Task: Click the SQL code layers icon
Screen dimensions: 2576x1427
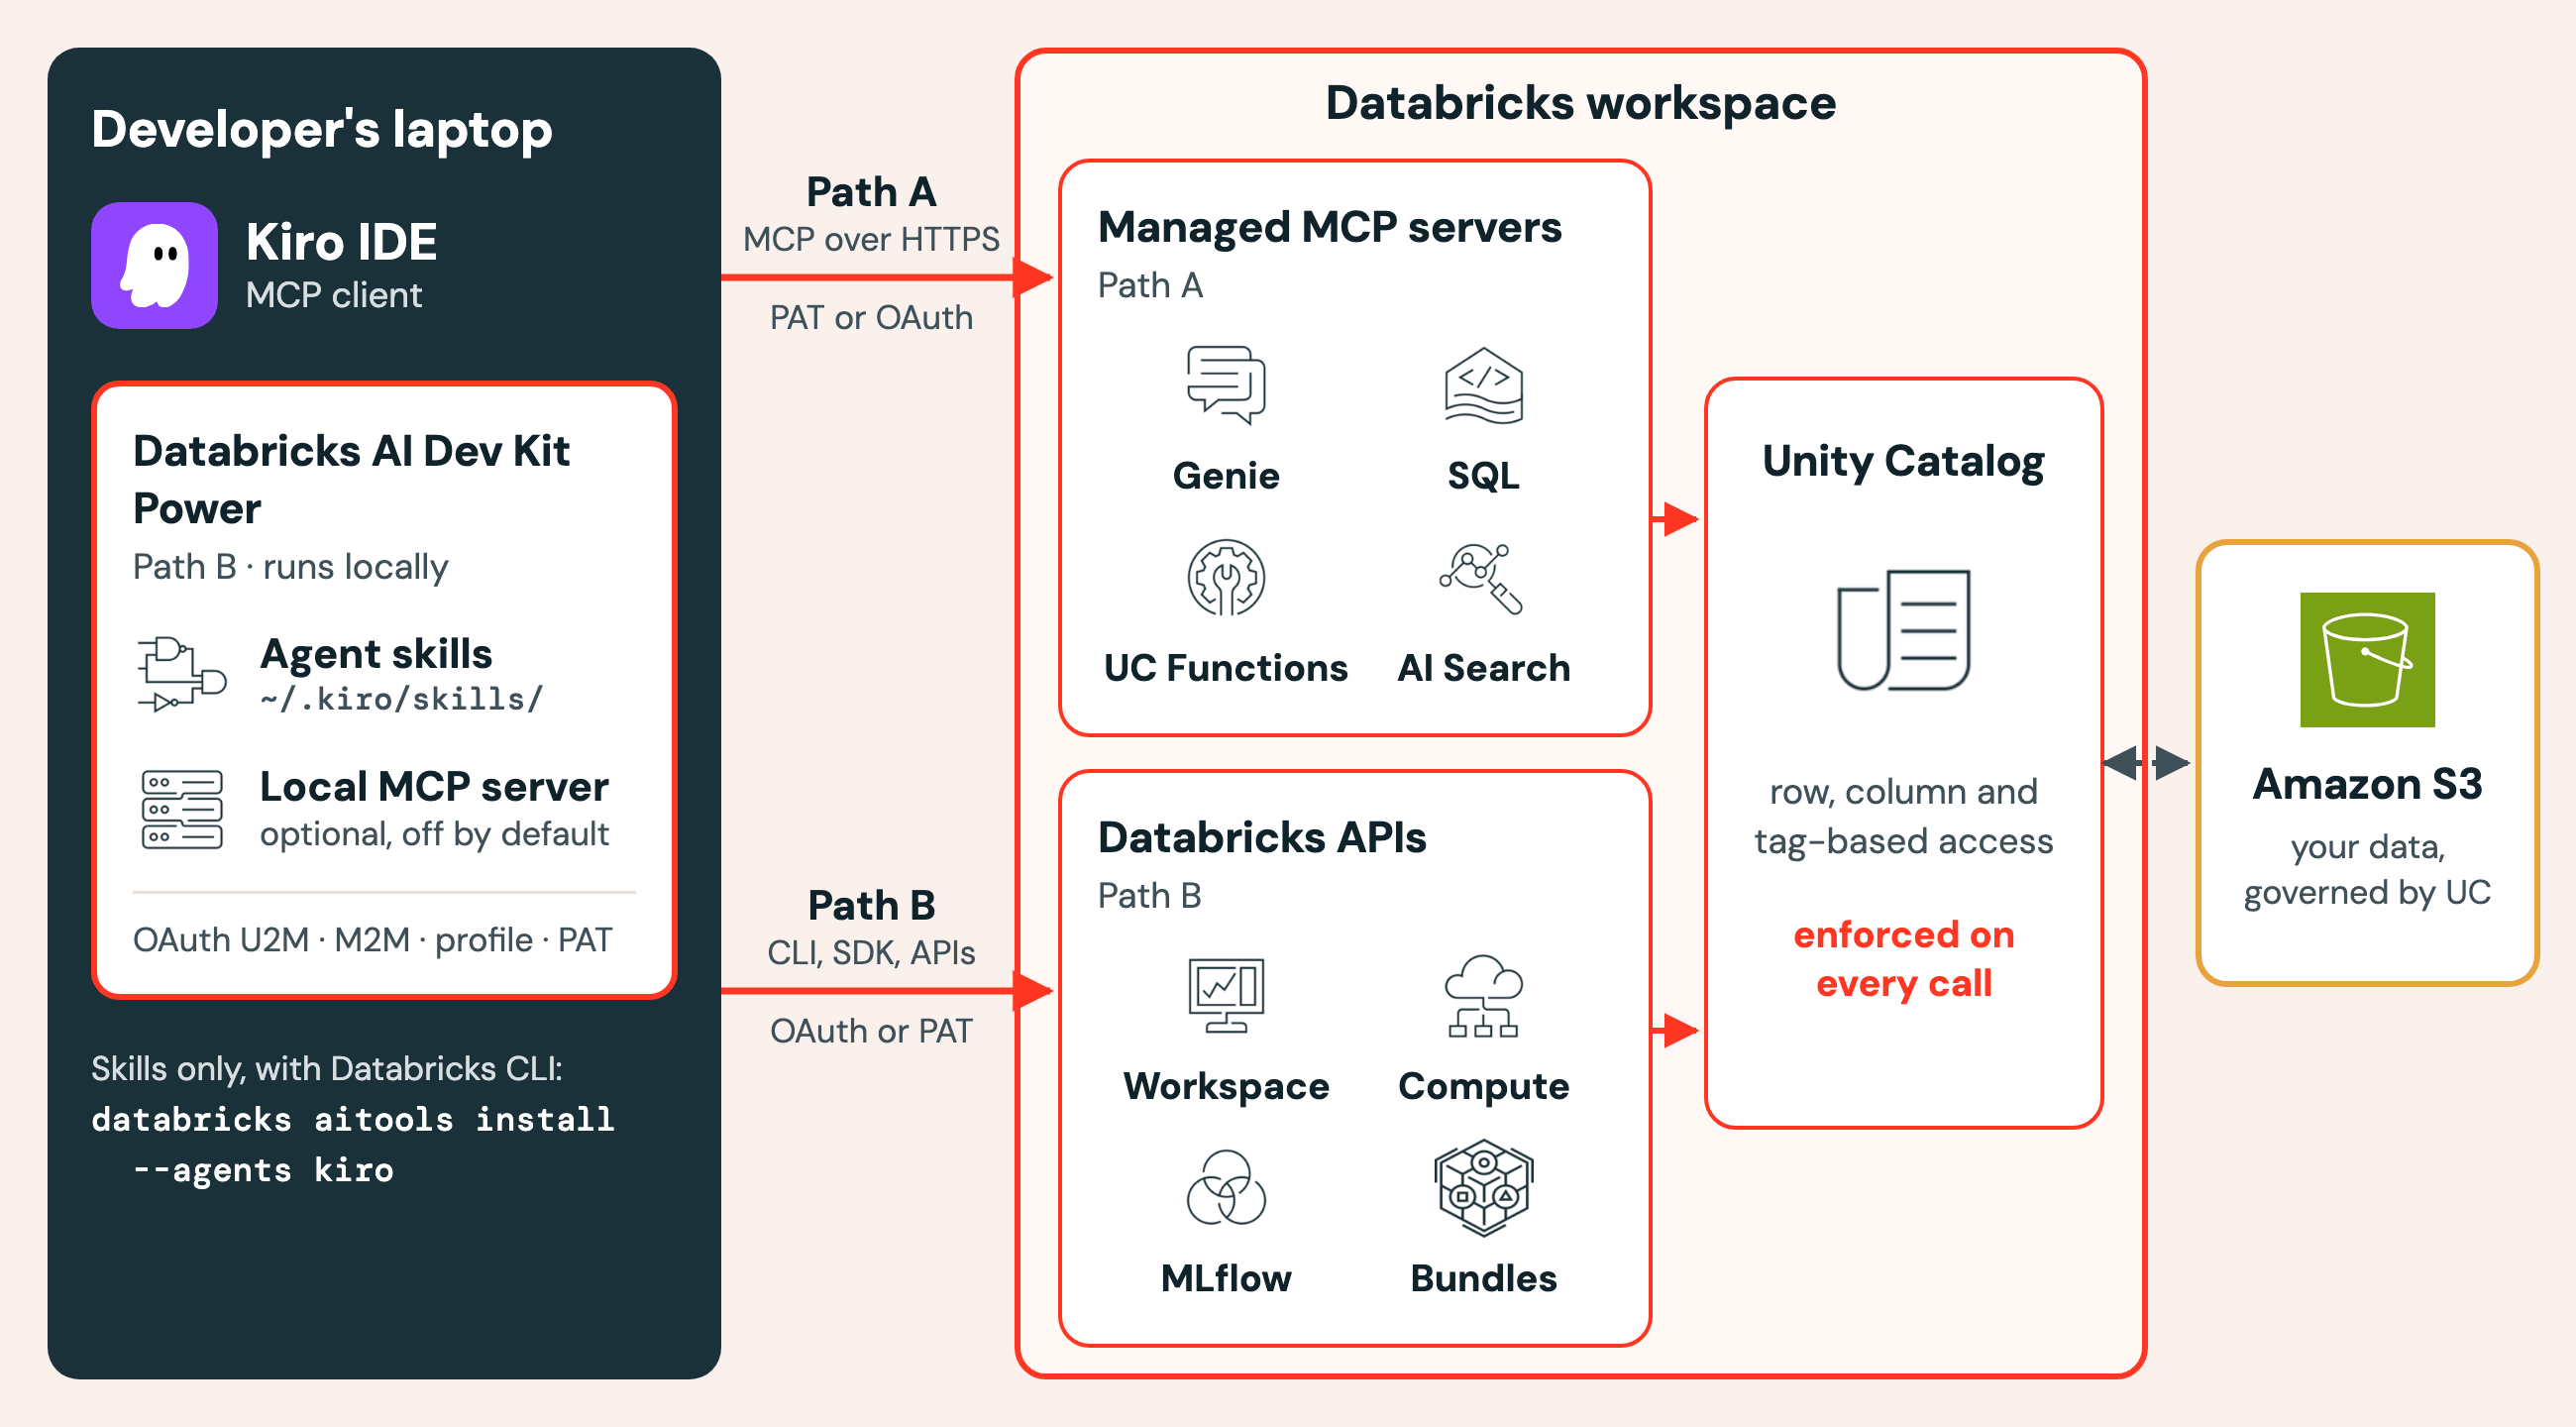Action: 1483,385
